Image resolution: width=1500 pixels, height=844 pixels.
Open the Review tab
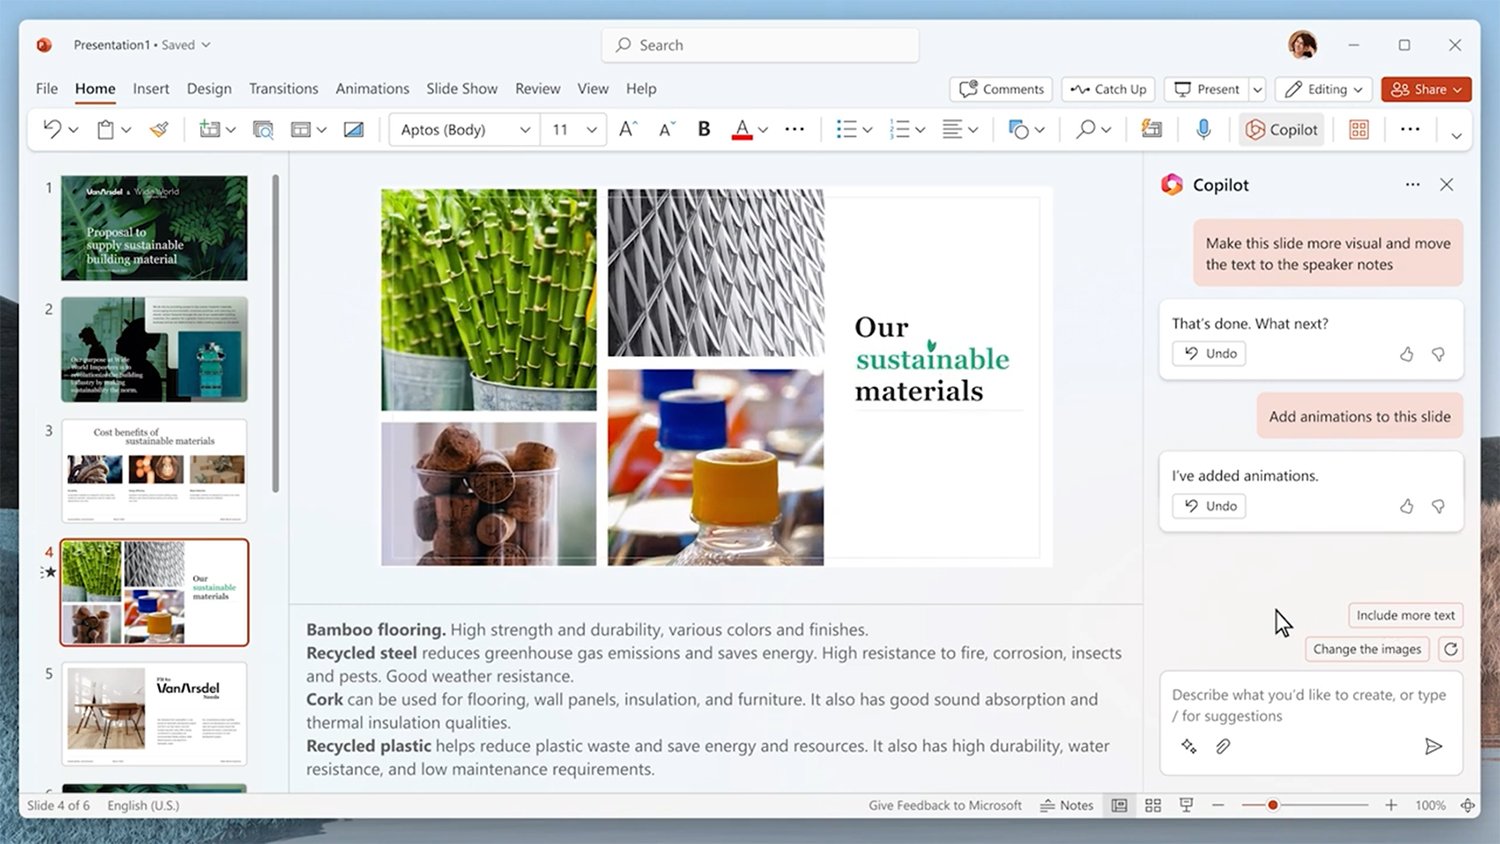[x=538, y=88]
